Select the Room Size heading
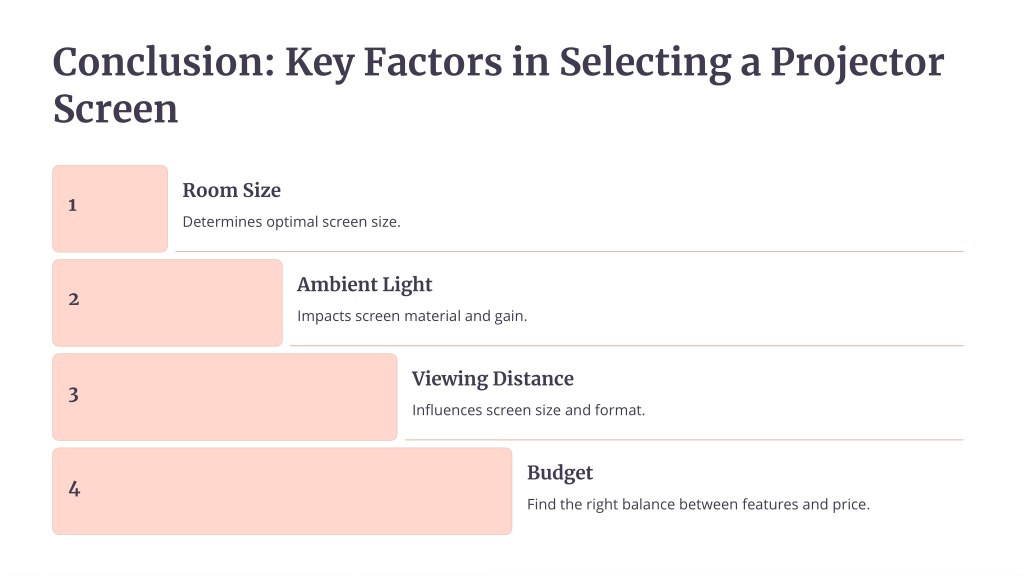The height and width of the screenshot is (576, 1024). click(231, 190)
